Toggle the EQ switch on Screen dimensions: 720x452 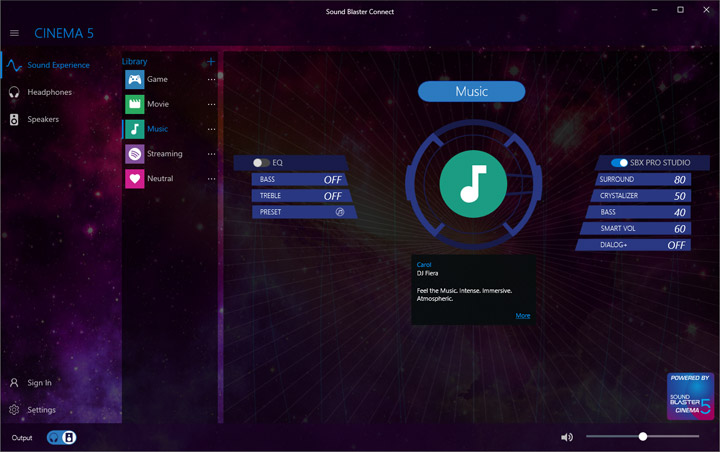pyautogui.click(x=261, y=163)
